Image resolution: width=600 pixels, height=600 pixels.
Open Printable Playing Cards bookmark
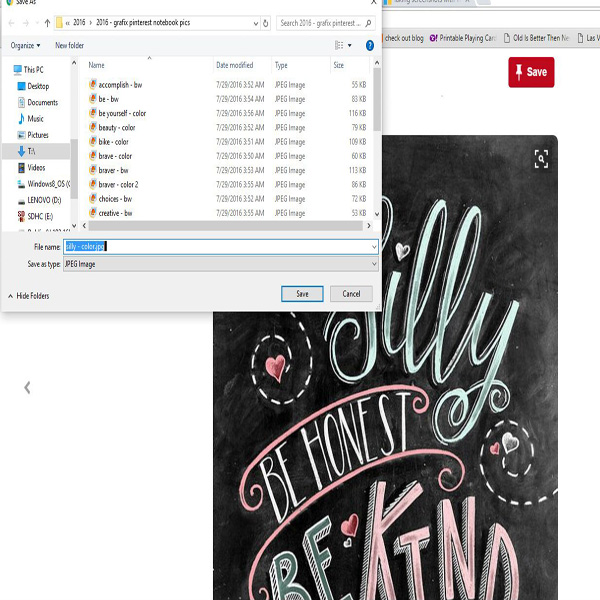point(463,38)
